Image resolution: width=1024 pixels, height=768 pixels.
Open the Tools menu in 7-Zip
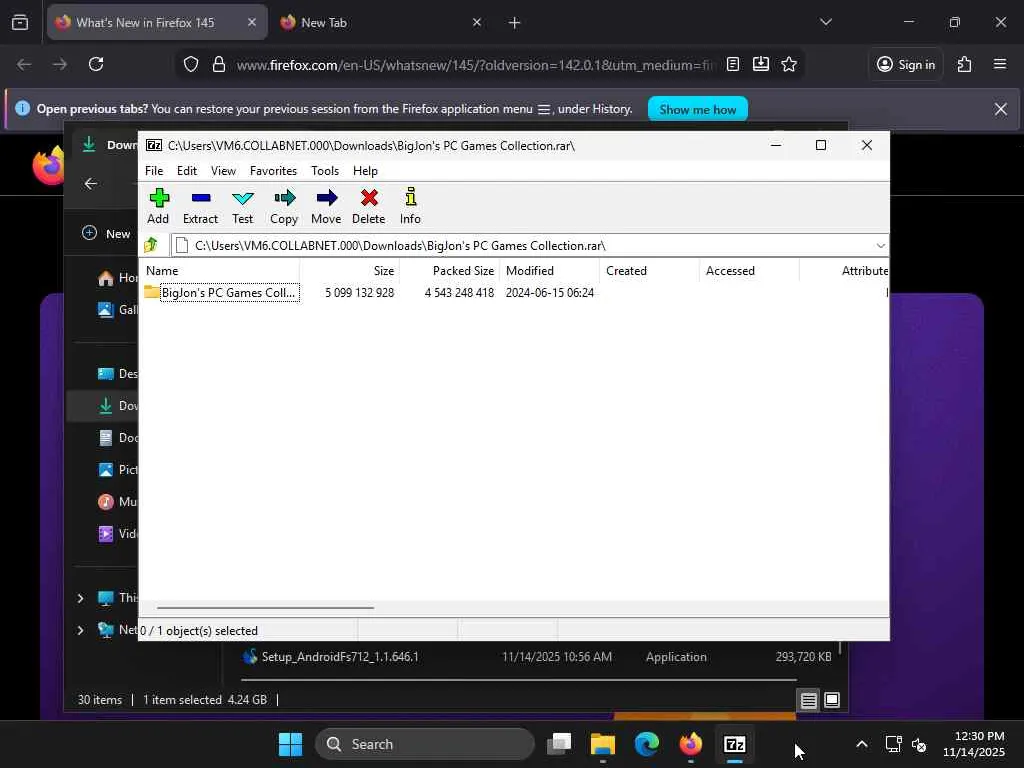[325, 170]
